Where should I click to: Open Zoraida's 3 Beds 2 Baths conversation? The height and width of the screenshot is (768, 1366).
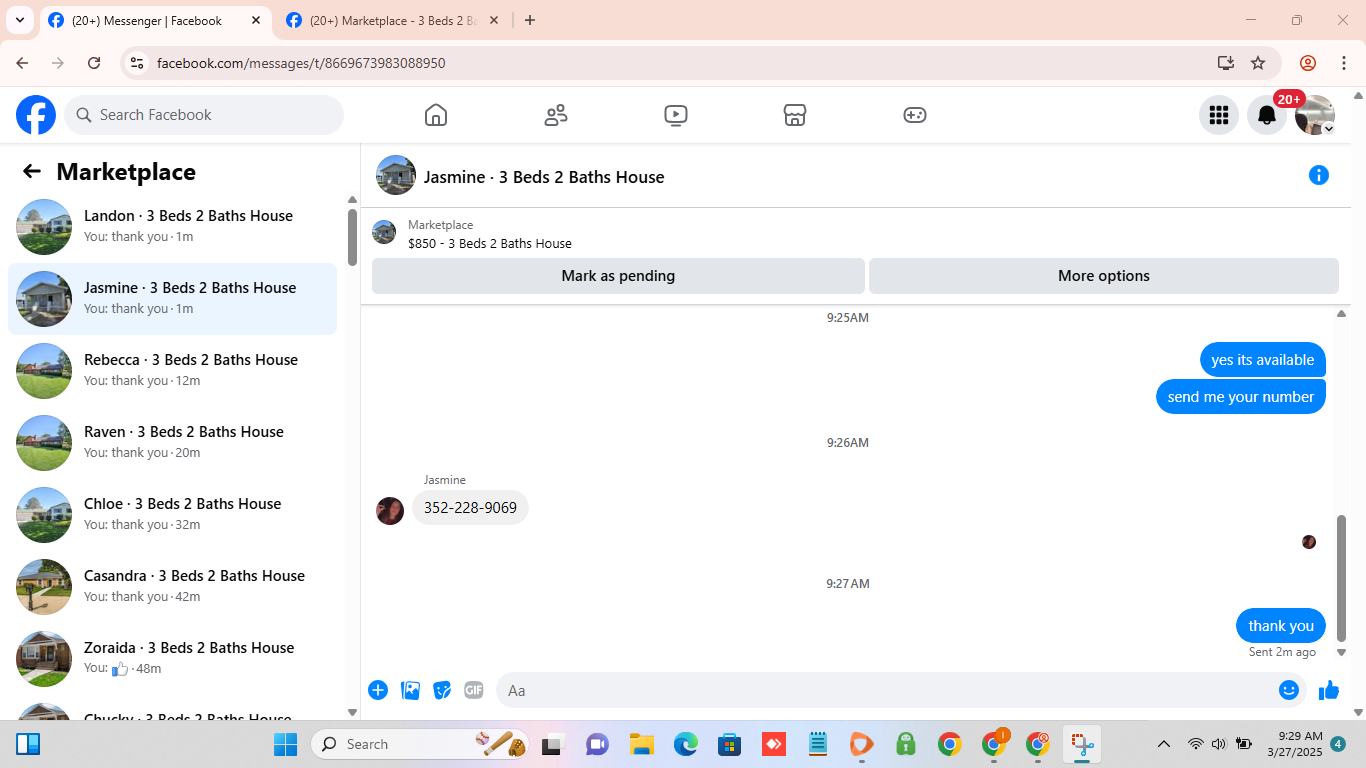pyautogui.click(x=172, y=659)
